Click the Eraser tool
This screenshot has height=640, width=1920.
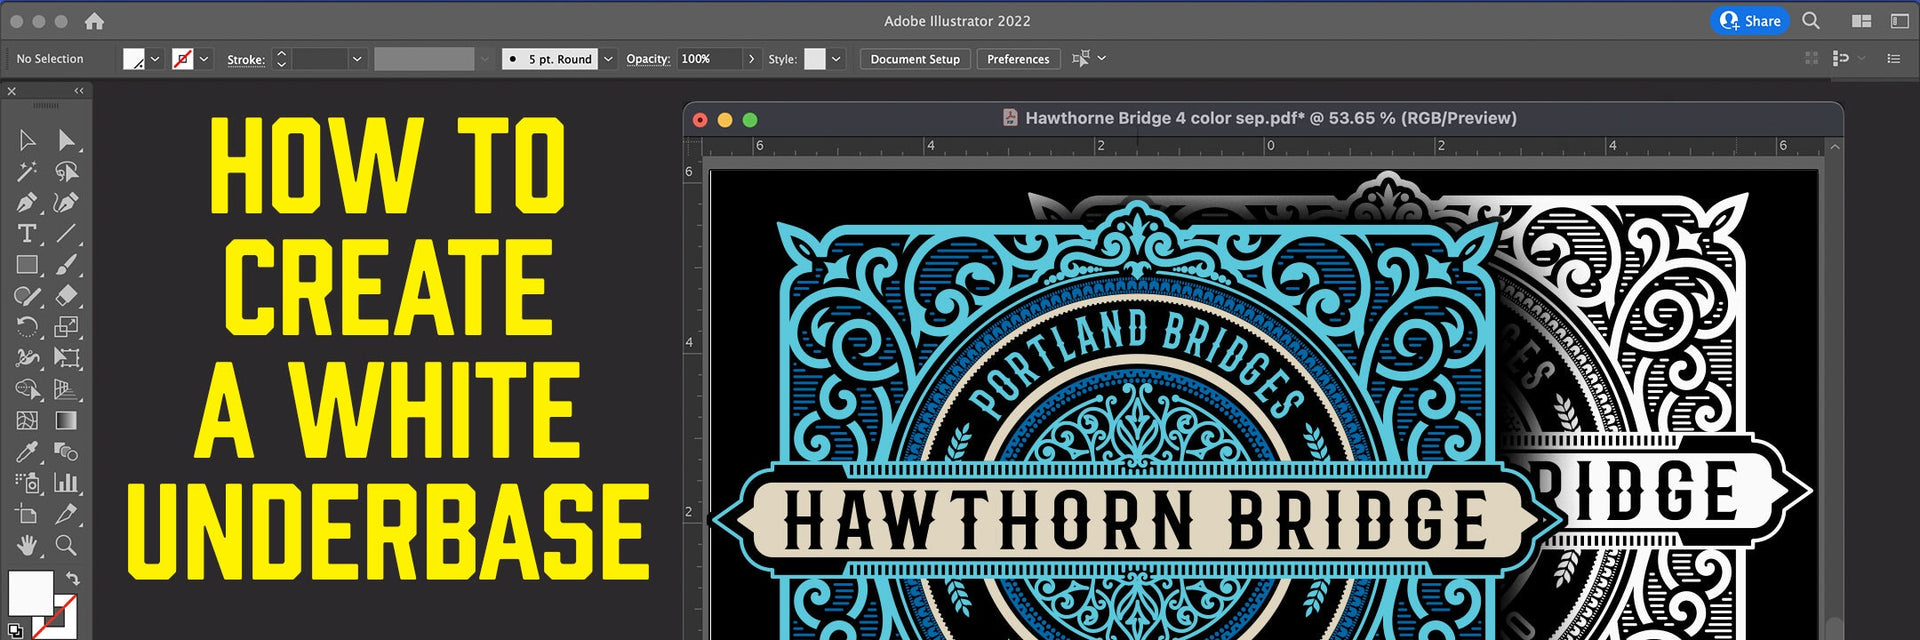(66, 296)
